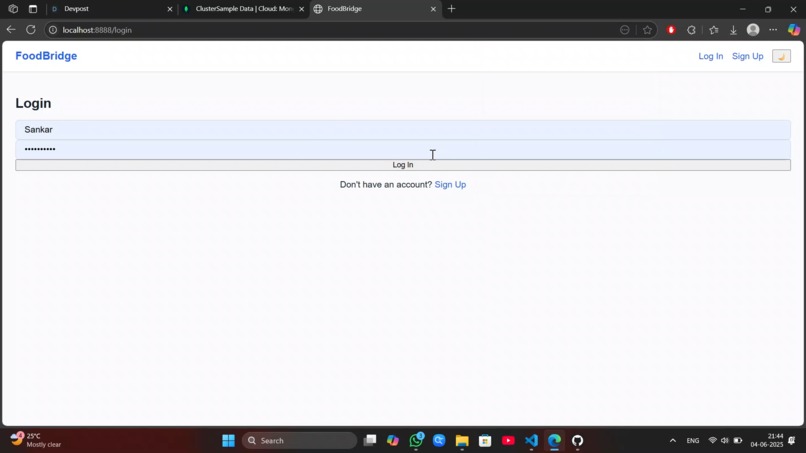Focus the username field containing Sankar
Screen dimensions: 806x453
[x=403, y=130]
